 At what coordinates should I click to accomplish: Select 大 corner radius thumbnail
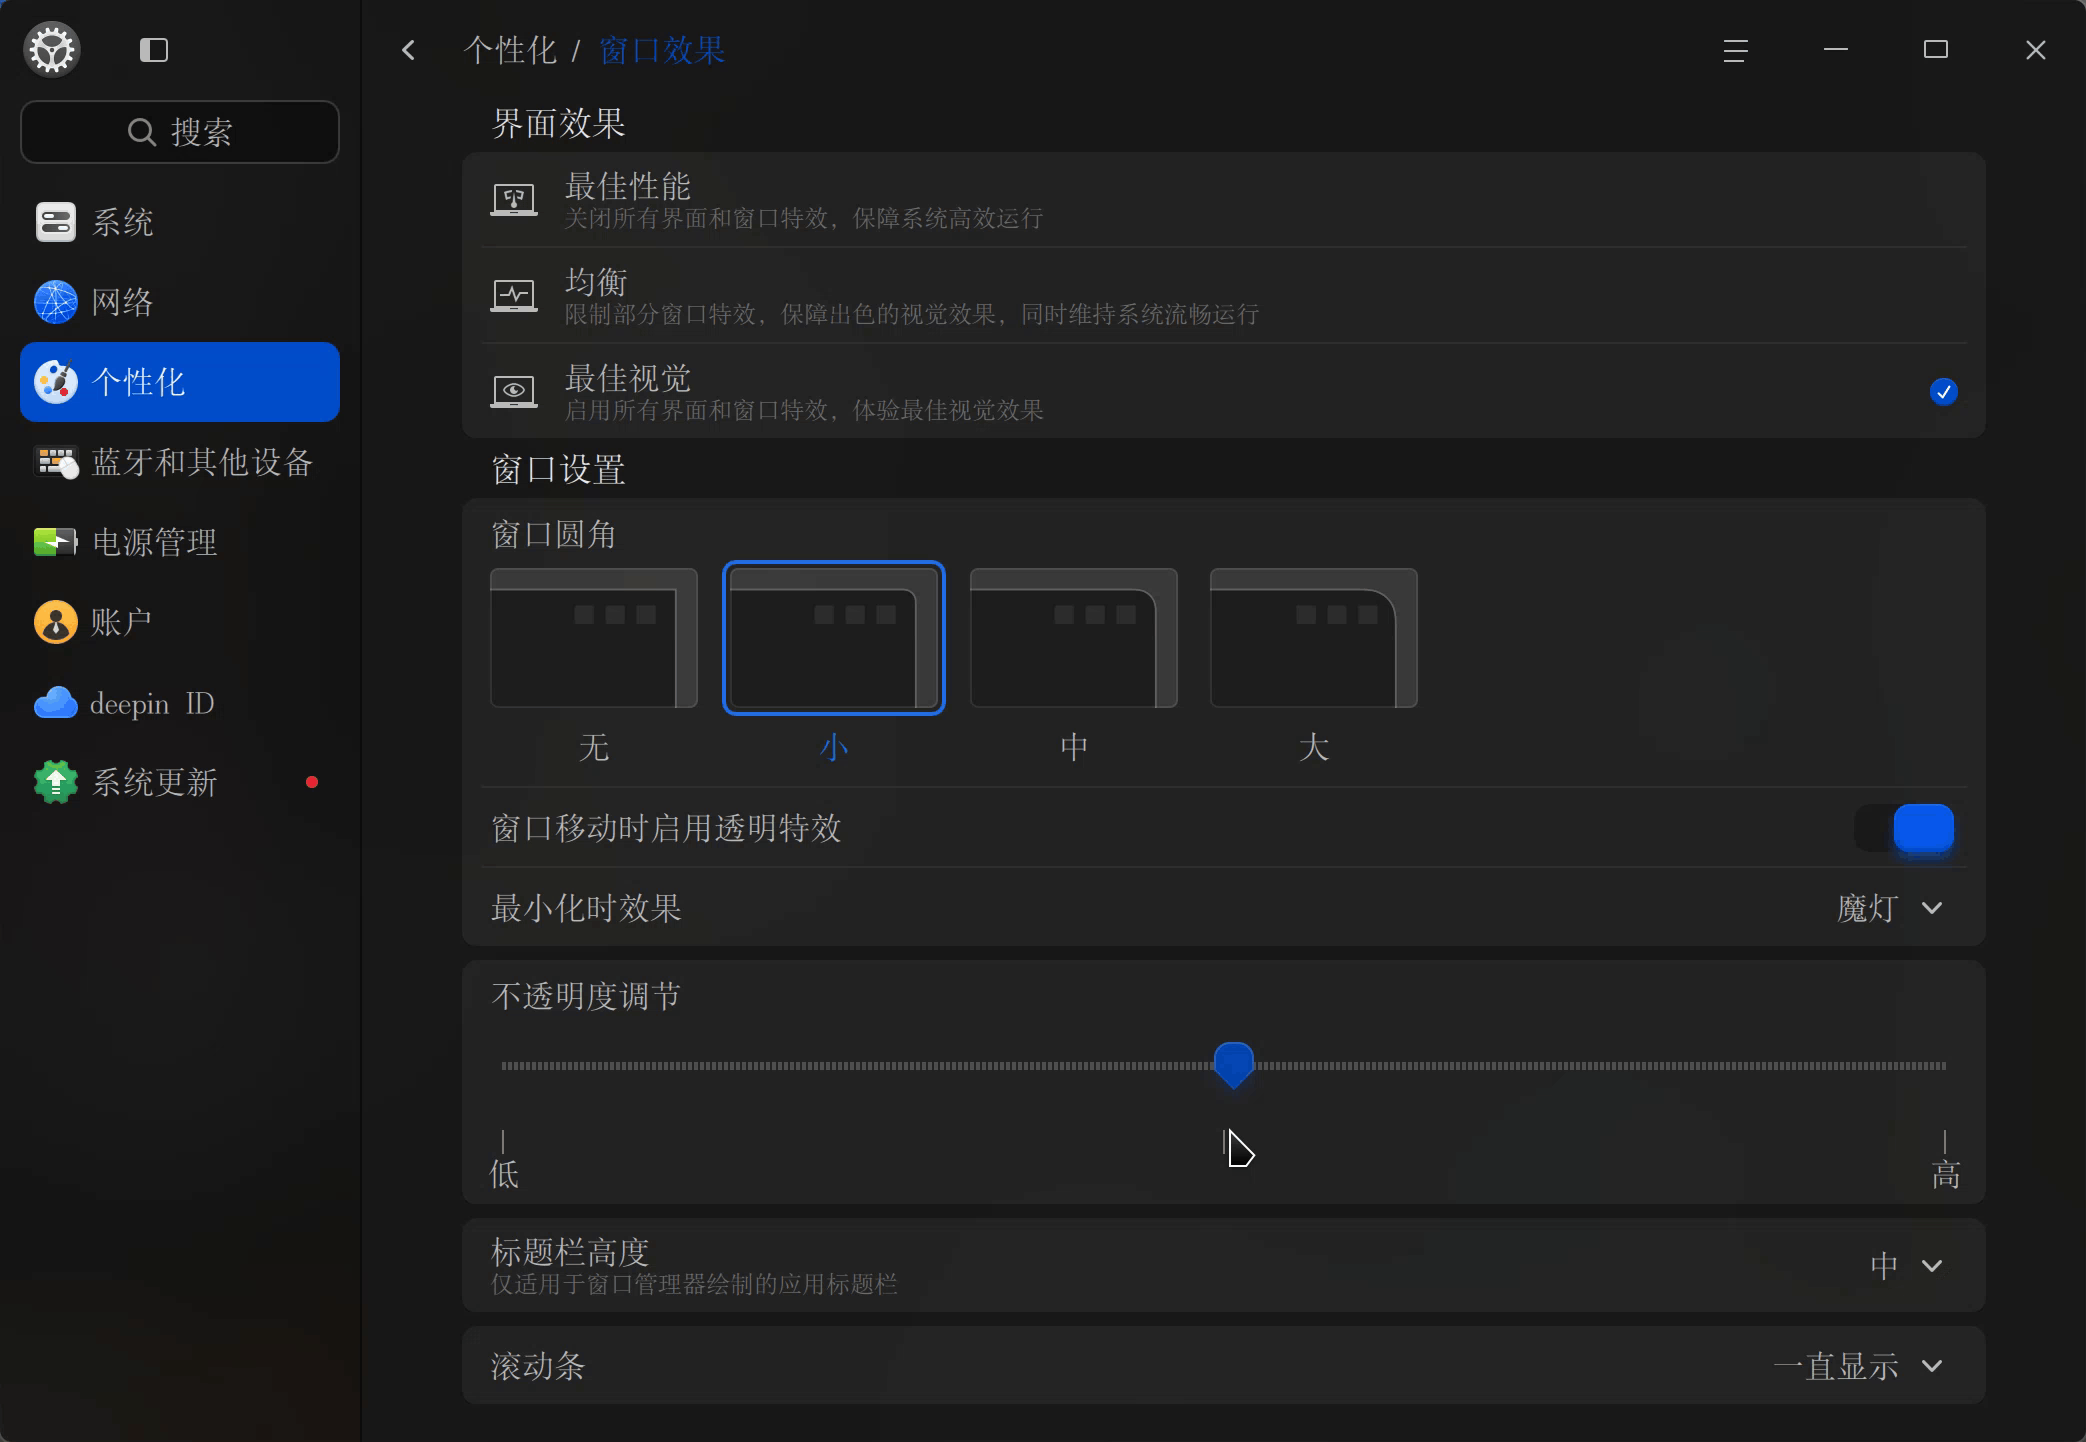pos(1314,638)
